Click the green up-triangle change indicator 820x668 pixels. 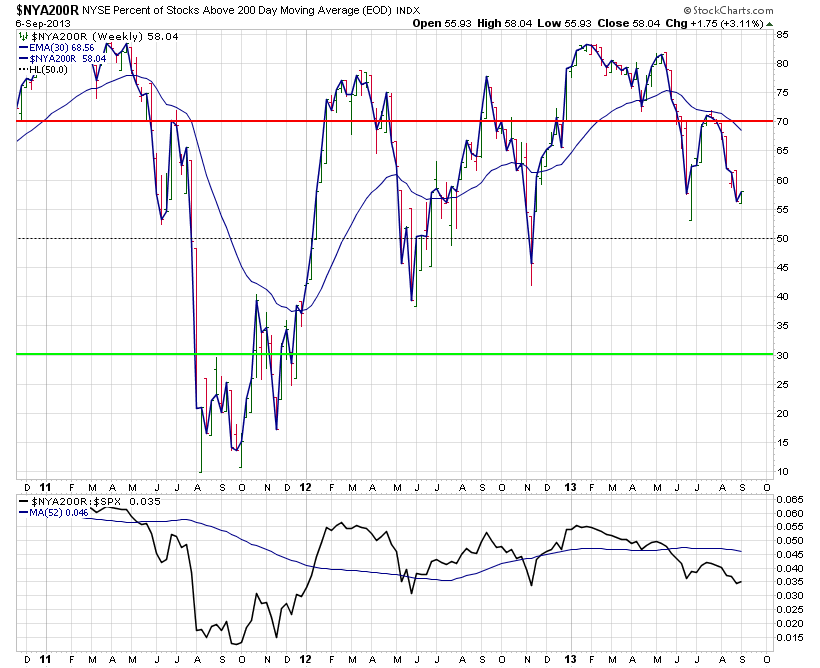(x=769, y=24)
